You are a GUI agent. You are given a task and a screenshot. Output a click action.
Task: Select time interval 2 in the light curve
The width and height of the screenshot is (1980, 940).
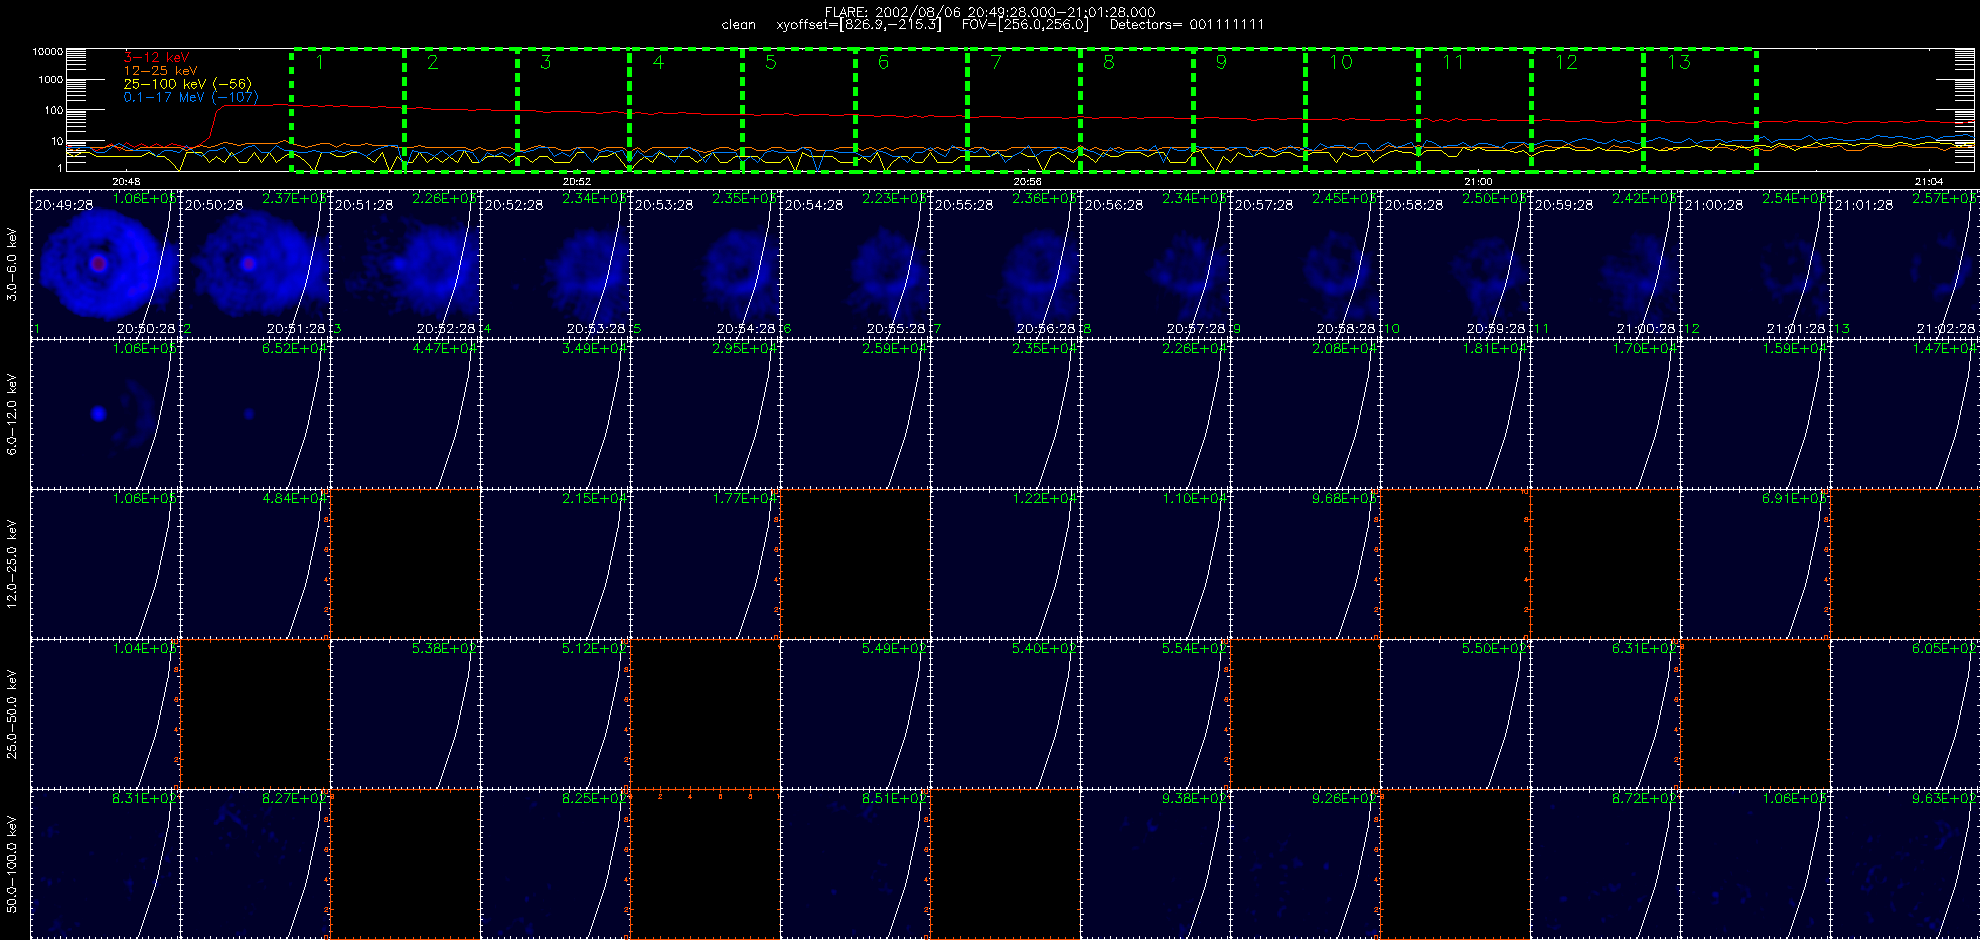click(461, 110)
